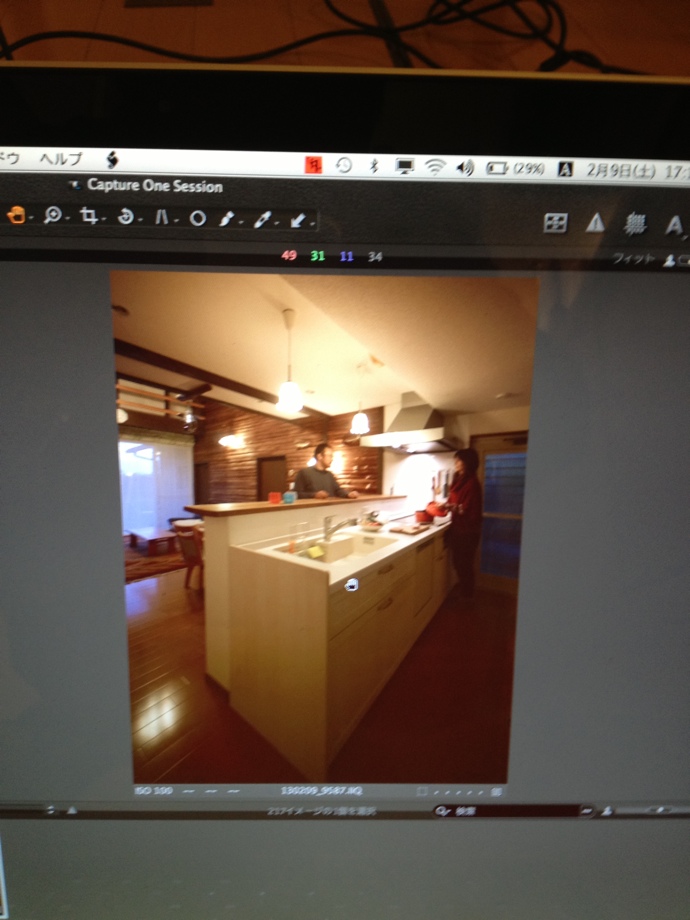Open the eyedropper tool options arrow
The image size is (690, 920).
coord(276,224)
